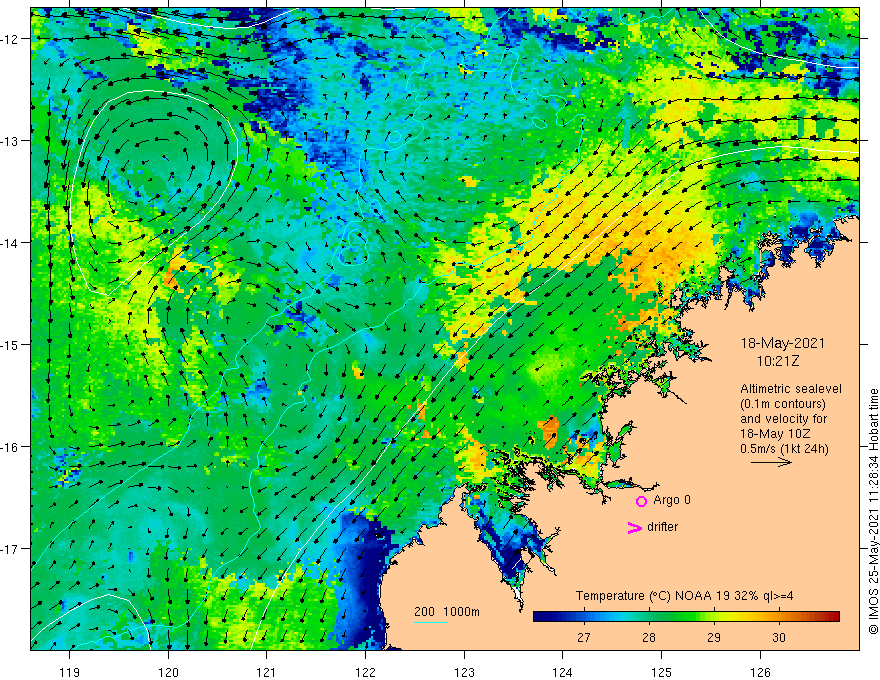The image size is (880, 680).
Task: Click the '200 1000m' depth label
Action: click(x=447, y=612)
